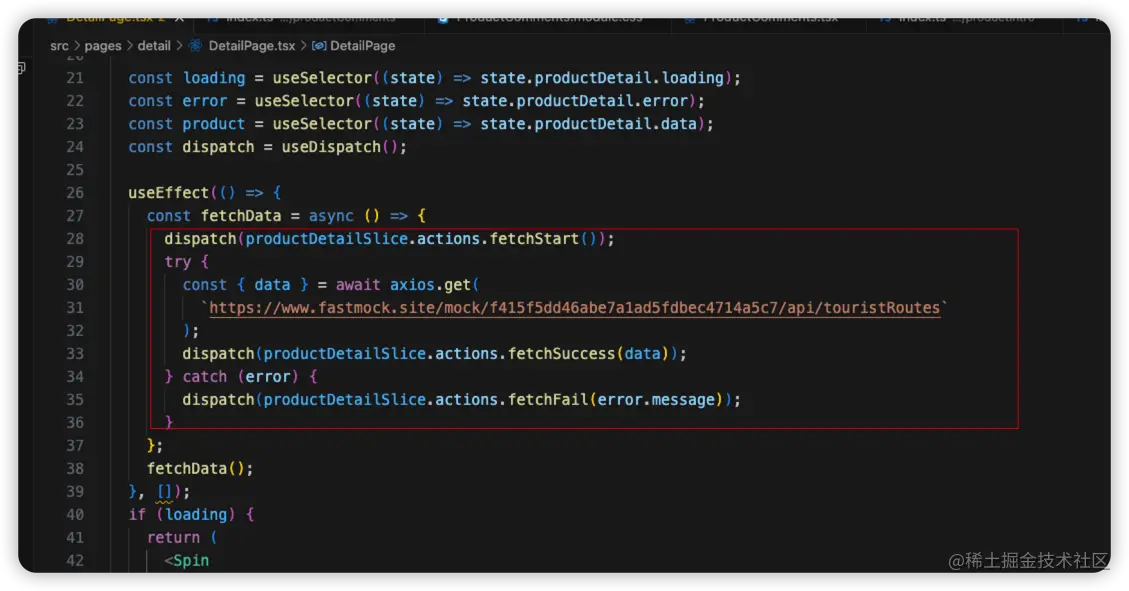The image size is (1129, 591).
Task: Open the detail breadcrumb segment
Action: (154, 45)
